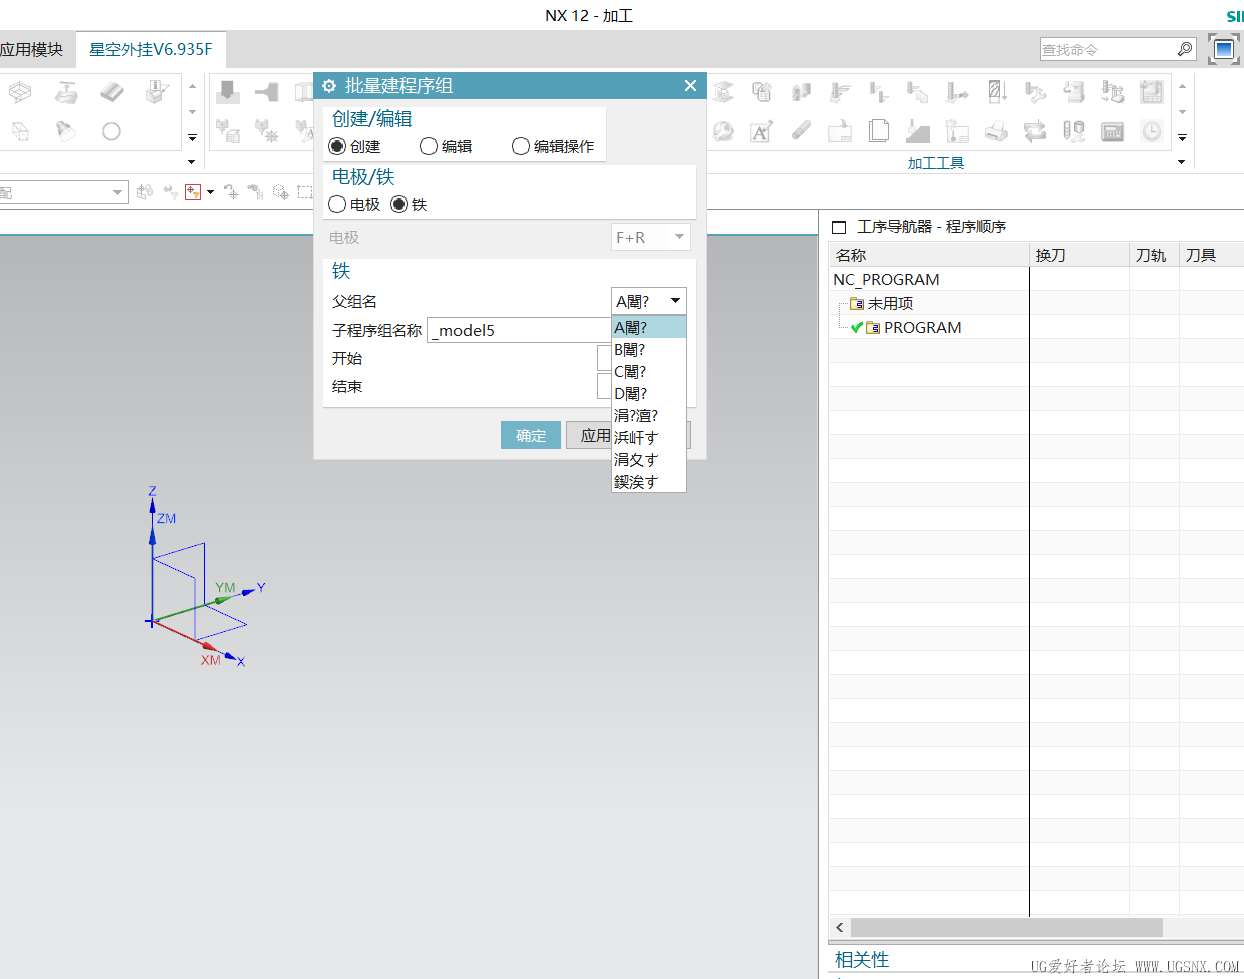
Task: Click the blank document pages icon
Action: pyautogui.click(x=879, y=131)
